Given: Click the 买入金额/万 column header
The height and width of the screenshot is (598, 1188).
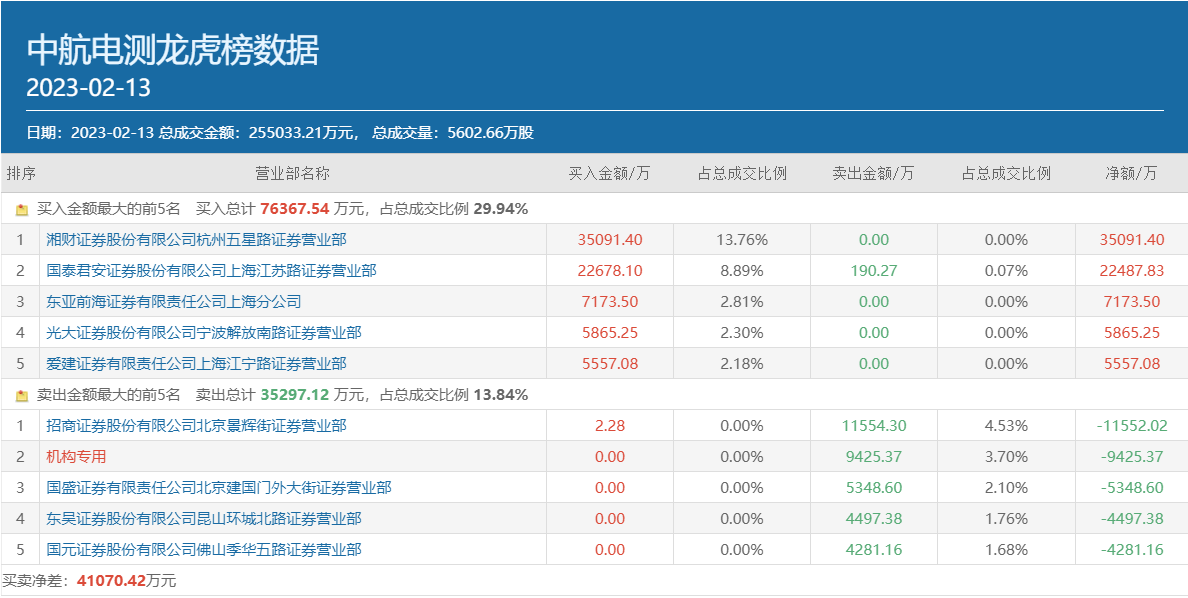Looking at the screenshot, I should [609, 173].
